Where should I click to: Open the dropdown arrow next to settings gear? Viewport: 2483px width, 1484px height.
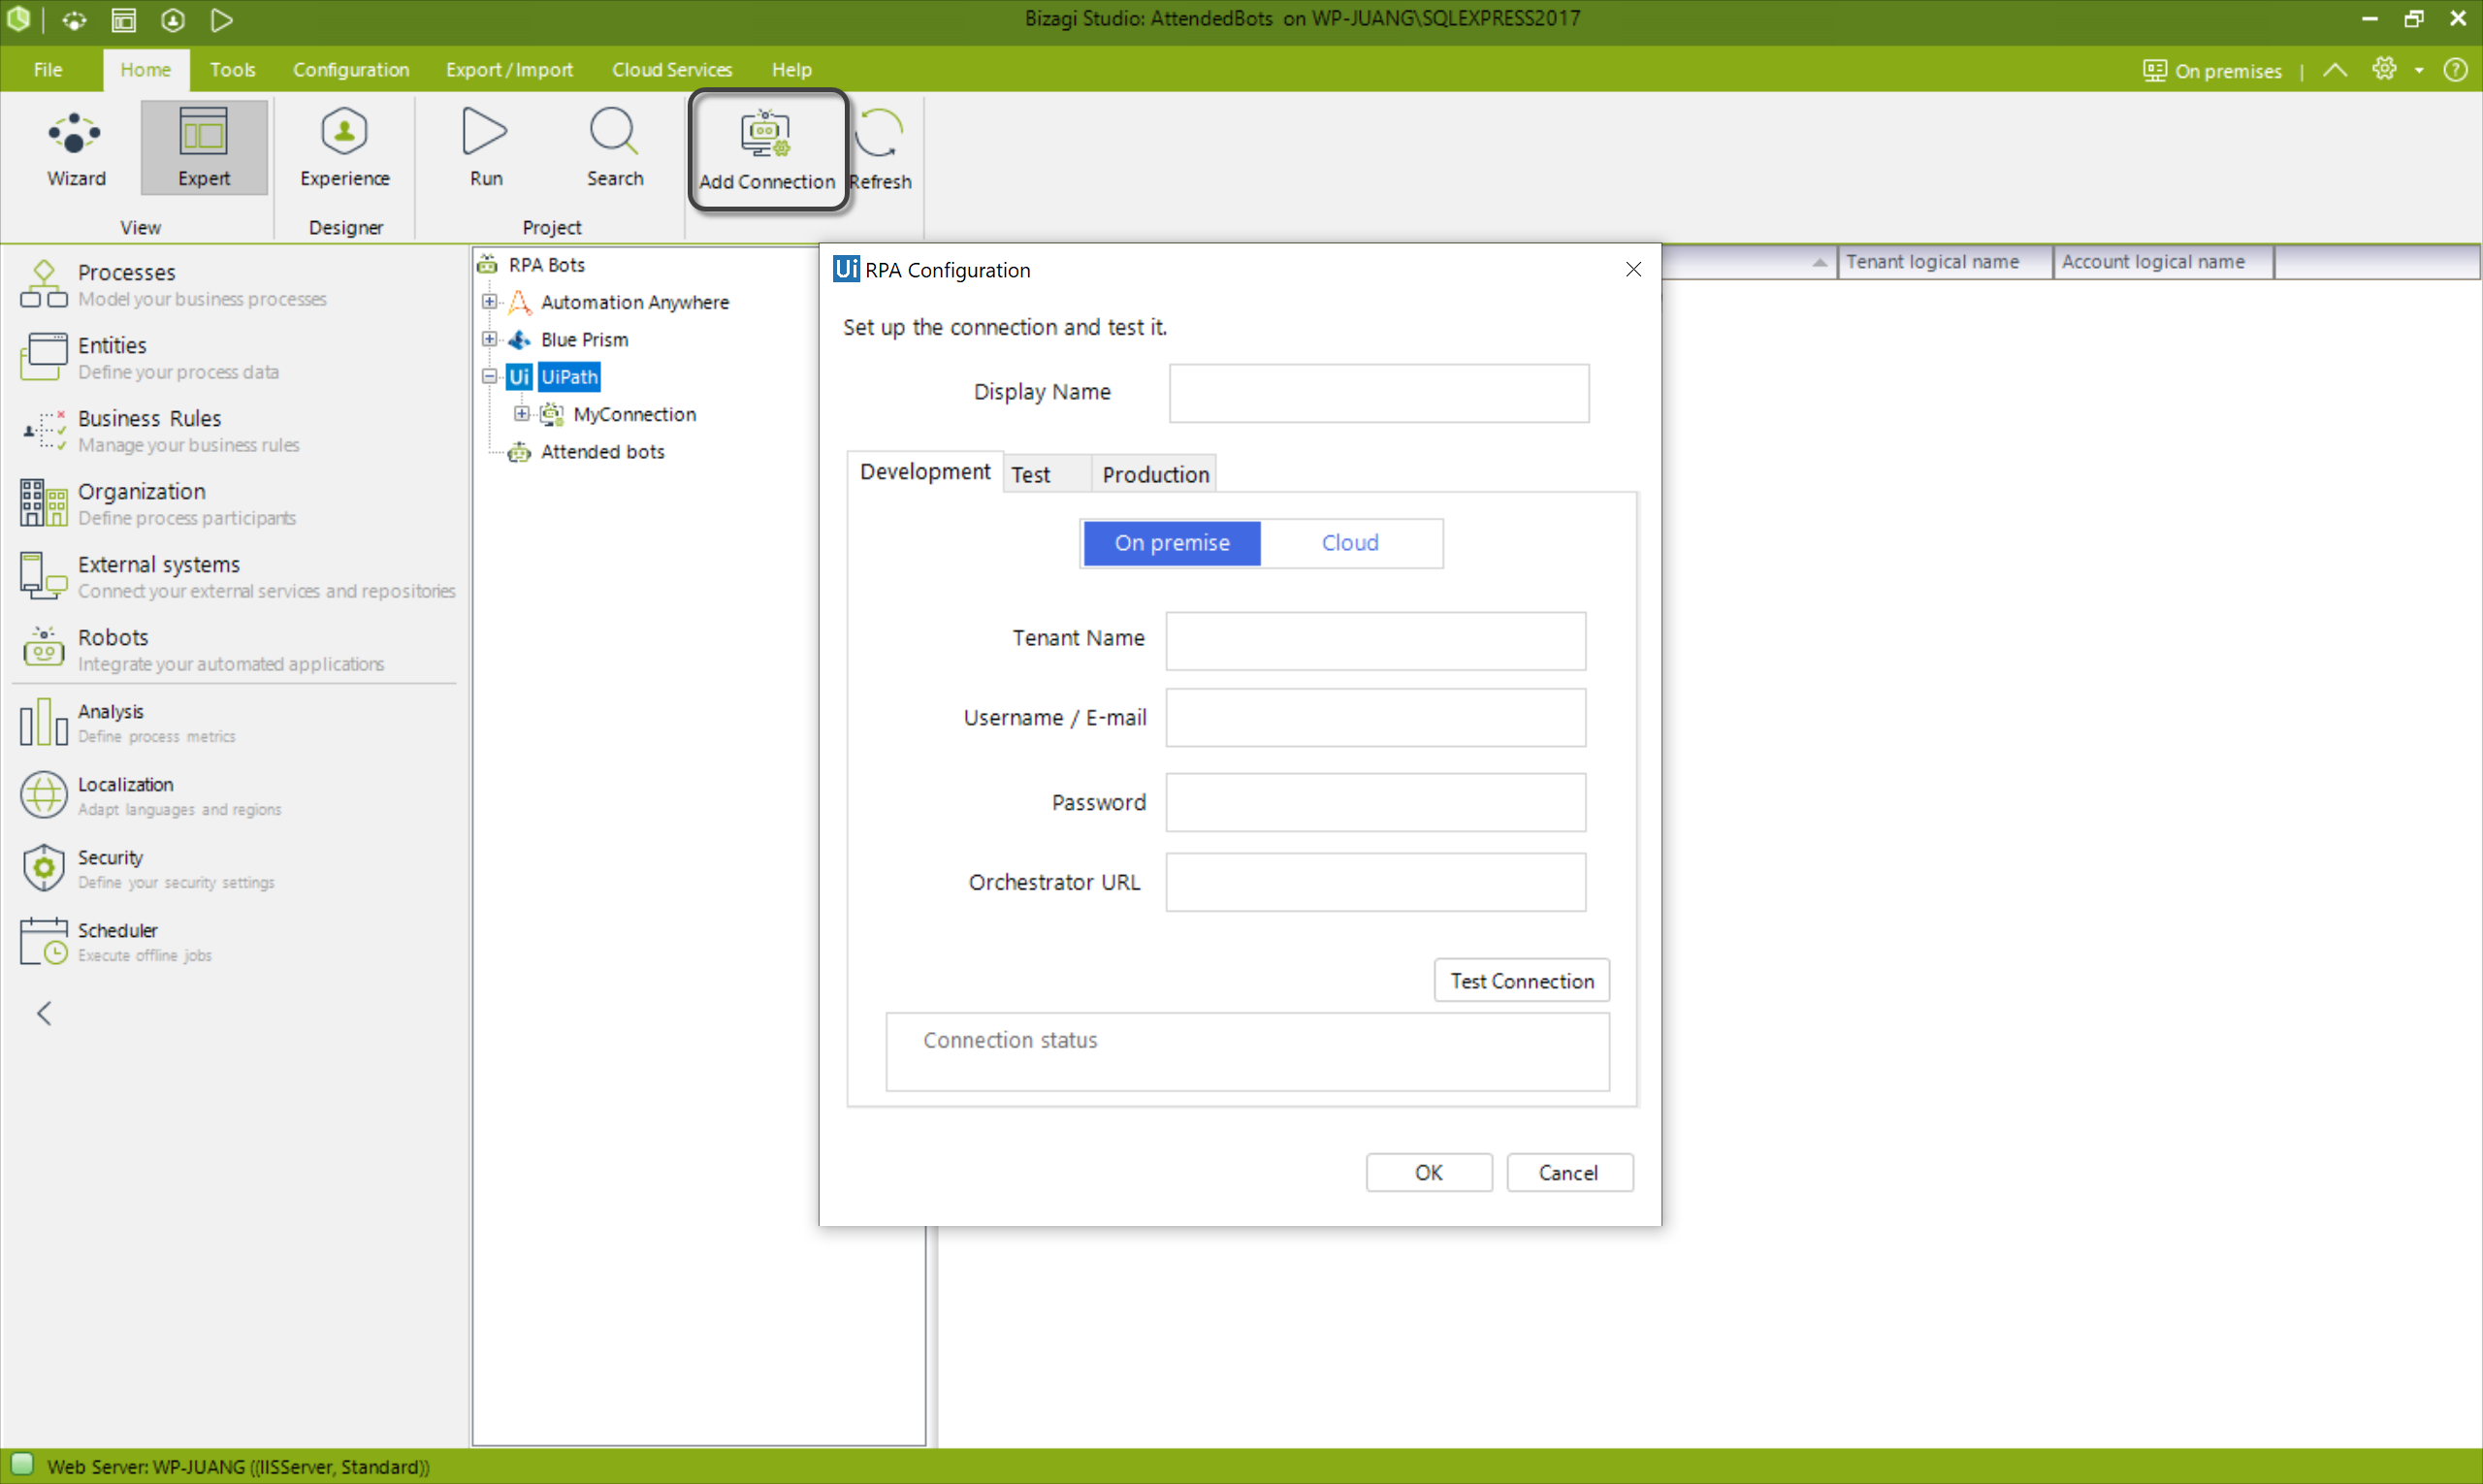pos(2419,70)
